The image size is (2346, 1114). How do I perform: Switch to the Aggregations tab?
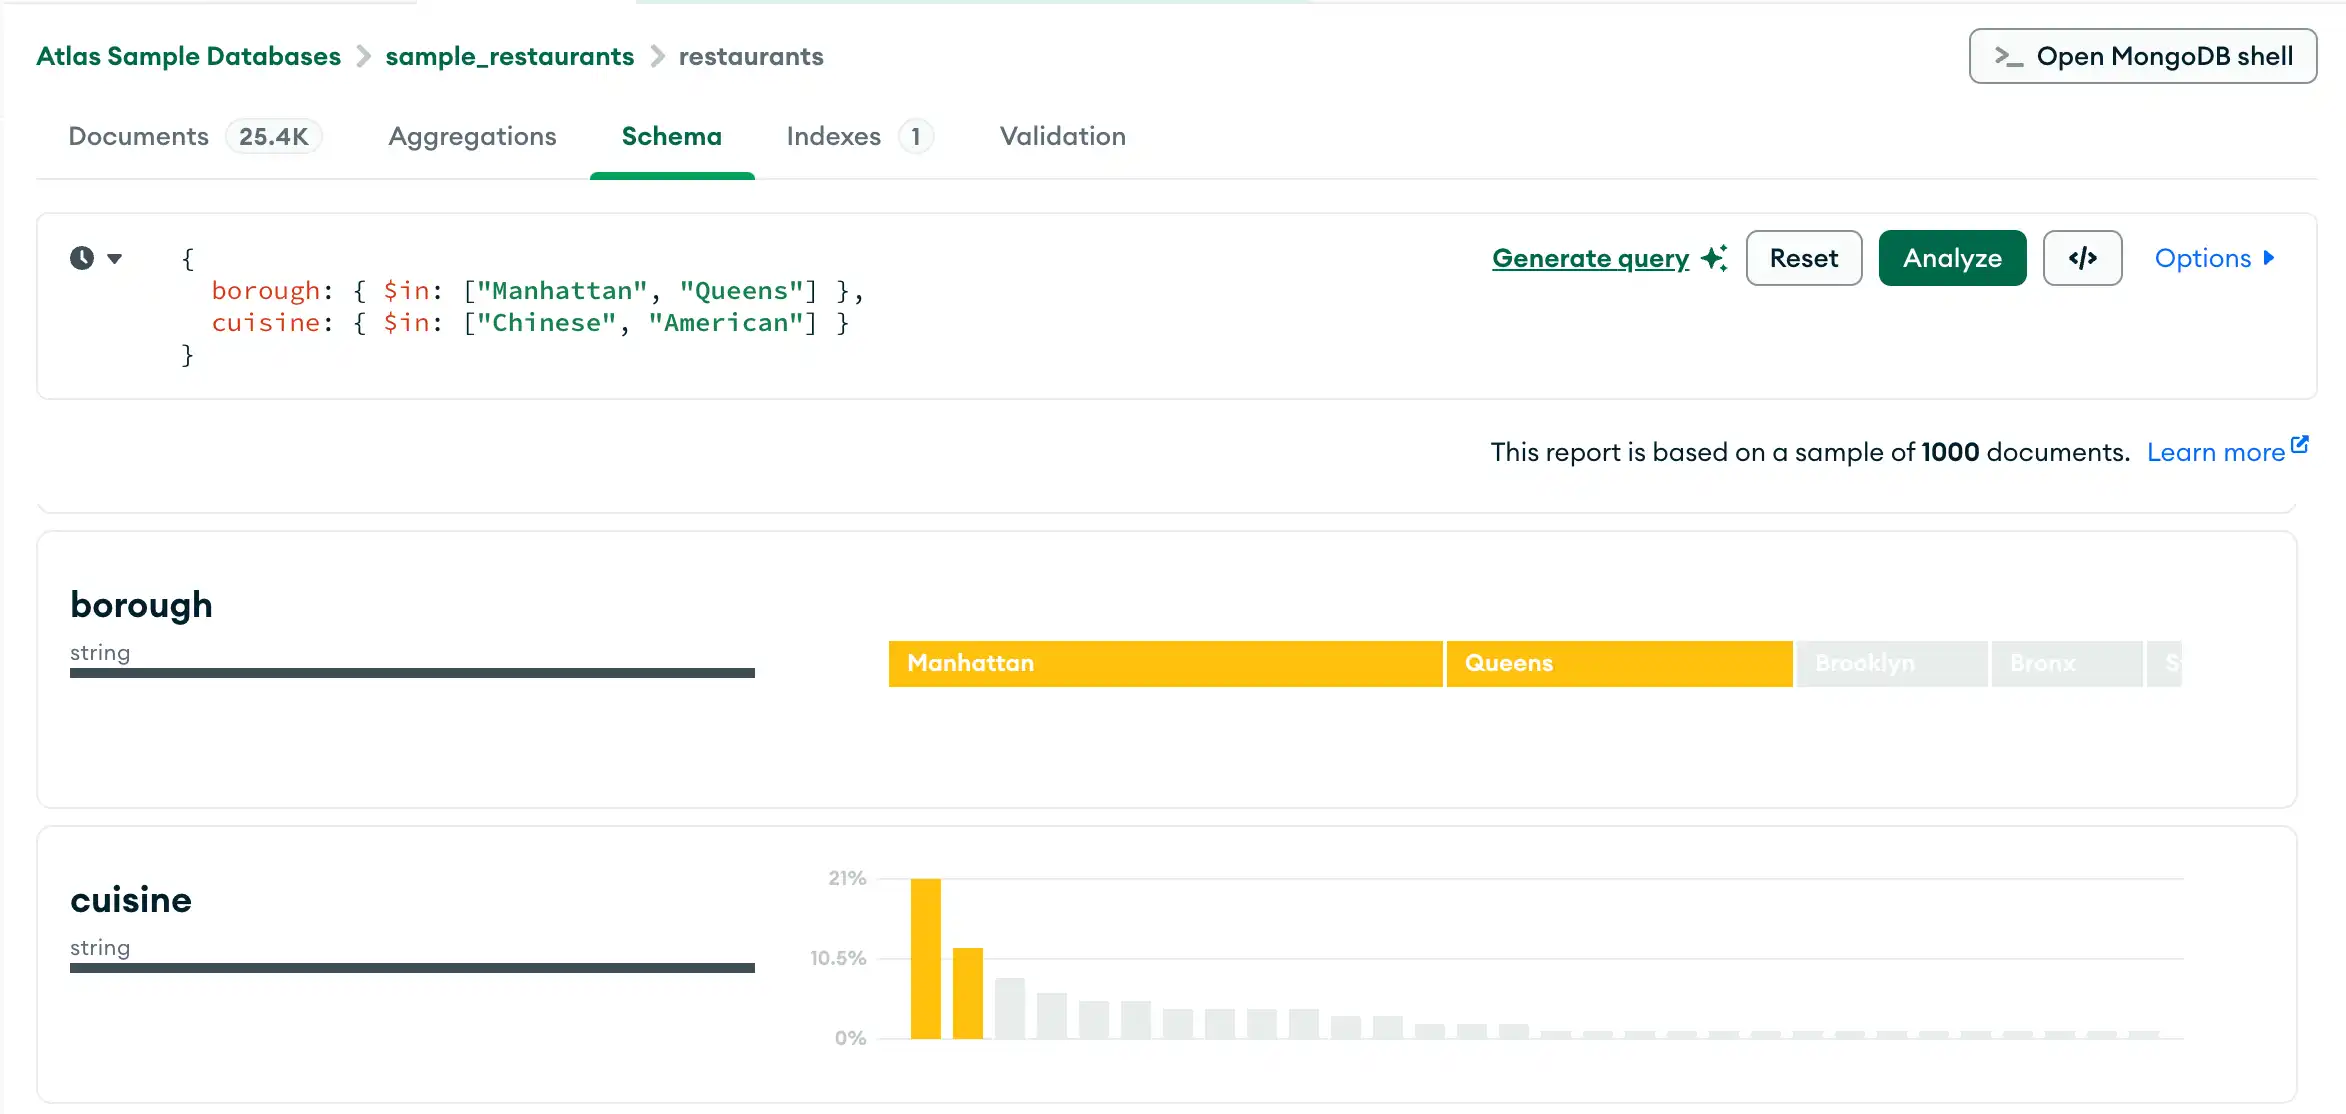(471, 136)
